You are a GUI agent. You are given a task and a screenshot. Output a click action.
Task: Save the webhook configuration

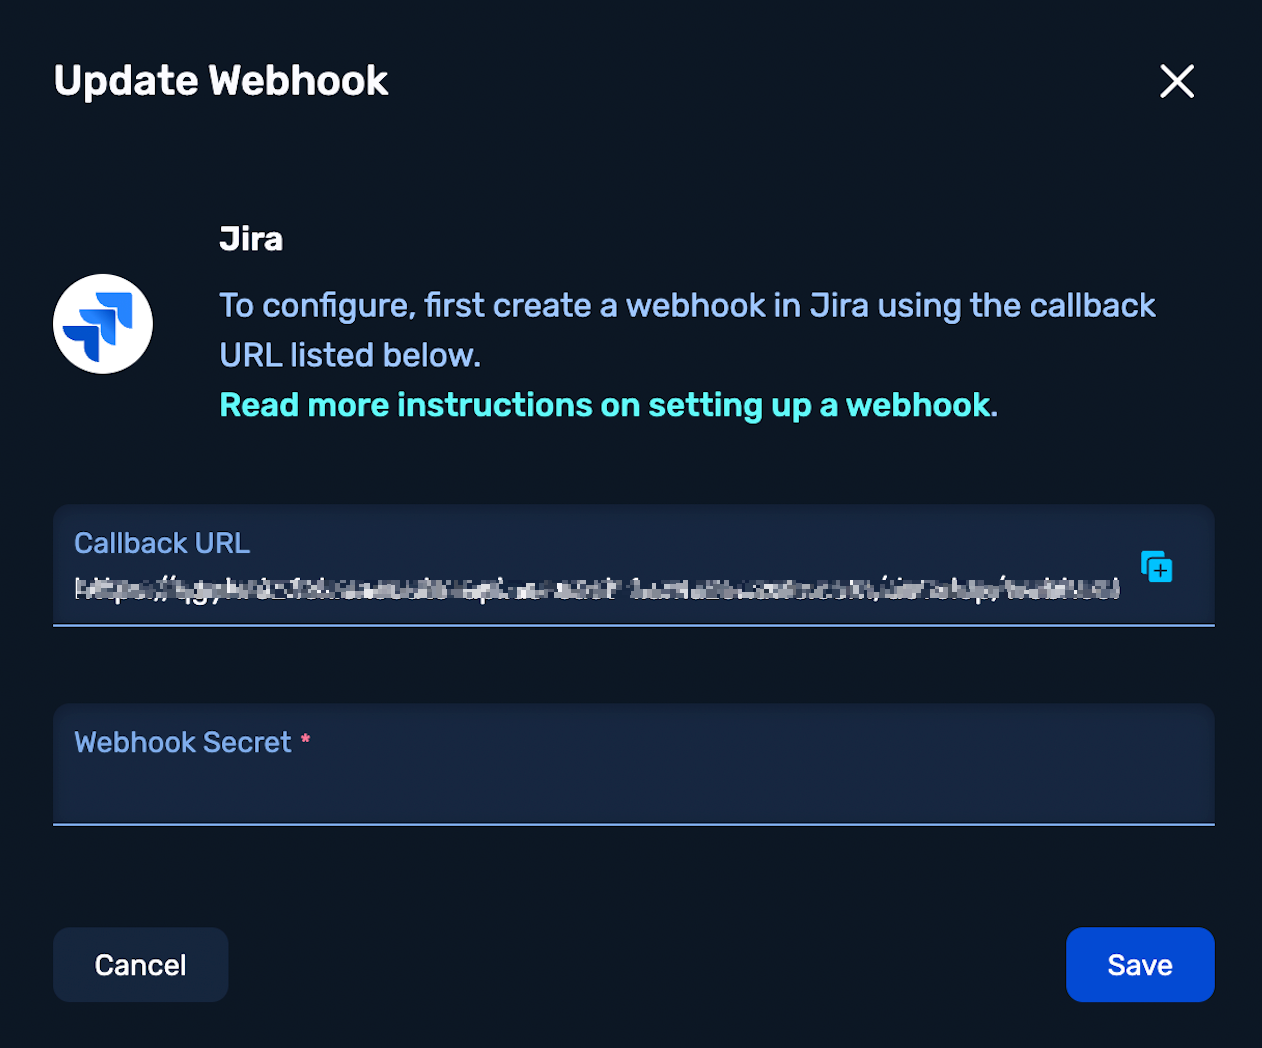[1139, 965]
